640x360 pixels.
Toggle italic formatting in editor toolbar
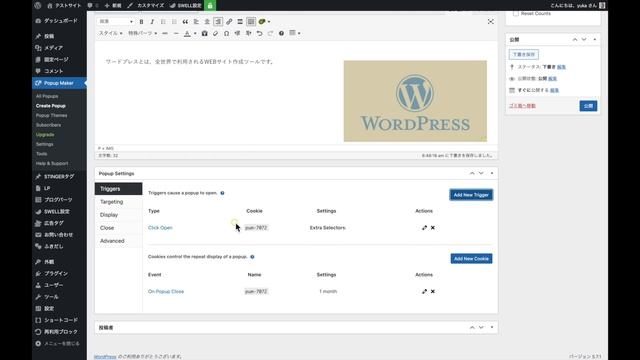[x=152, y=22]
